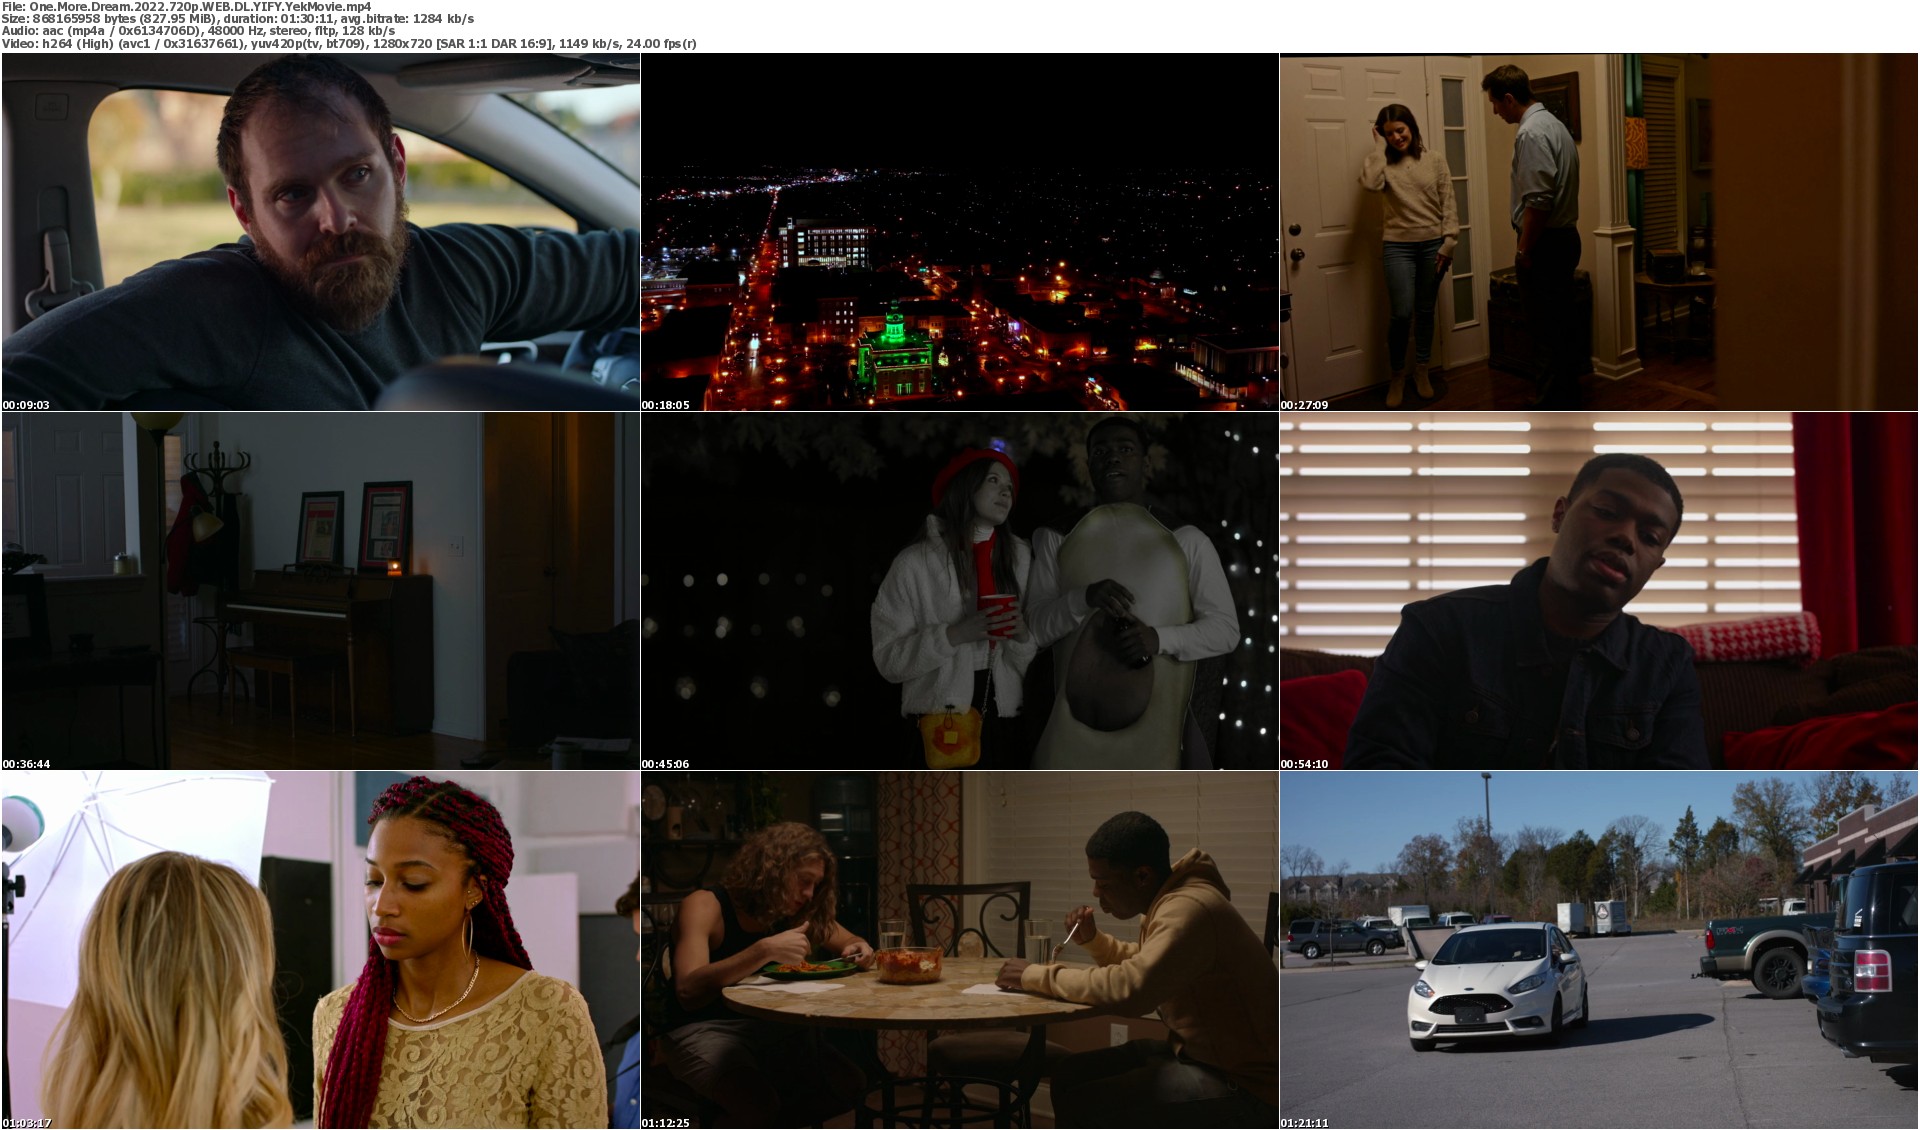Click the 00:27:09 timestamp label
The width and height of the screenshot is (1920, 1130).
pos(1304,405)
